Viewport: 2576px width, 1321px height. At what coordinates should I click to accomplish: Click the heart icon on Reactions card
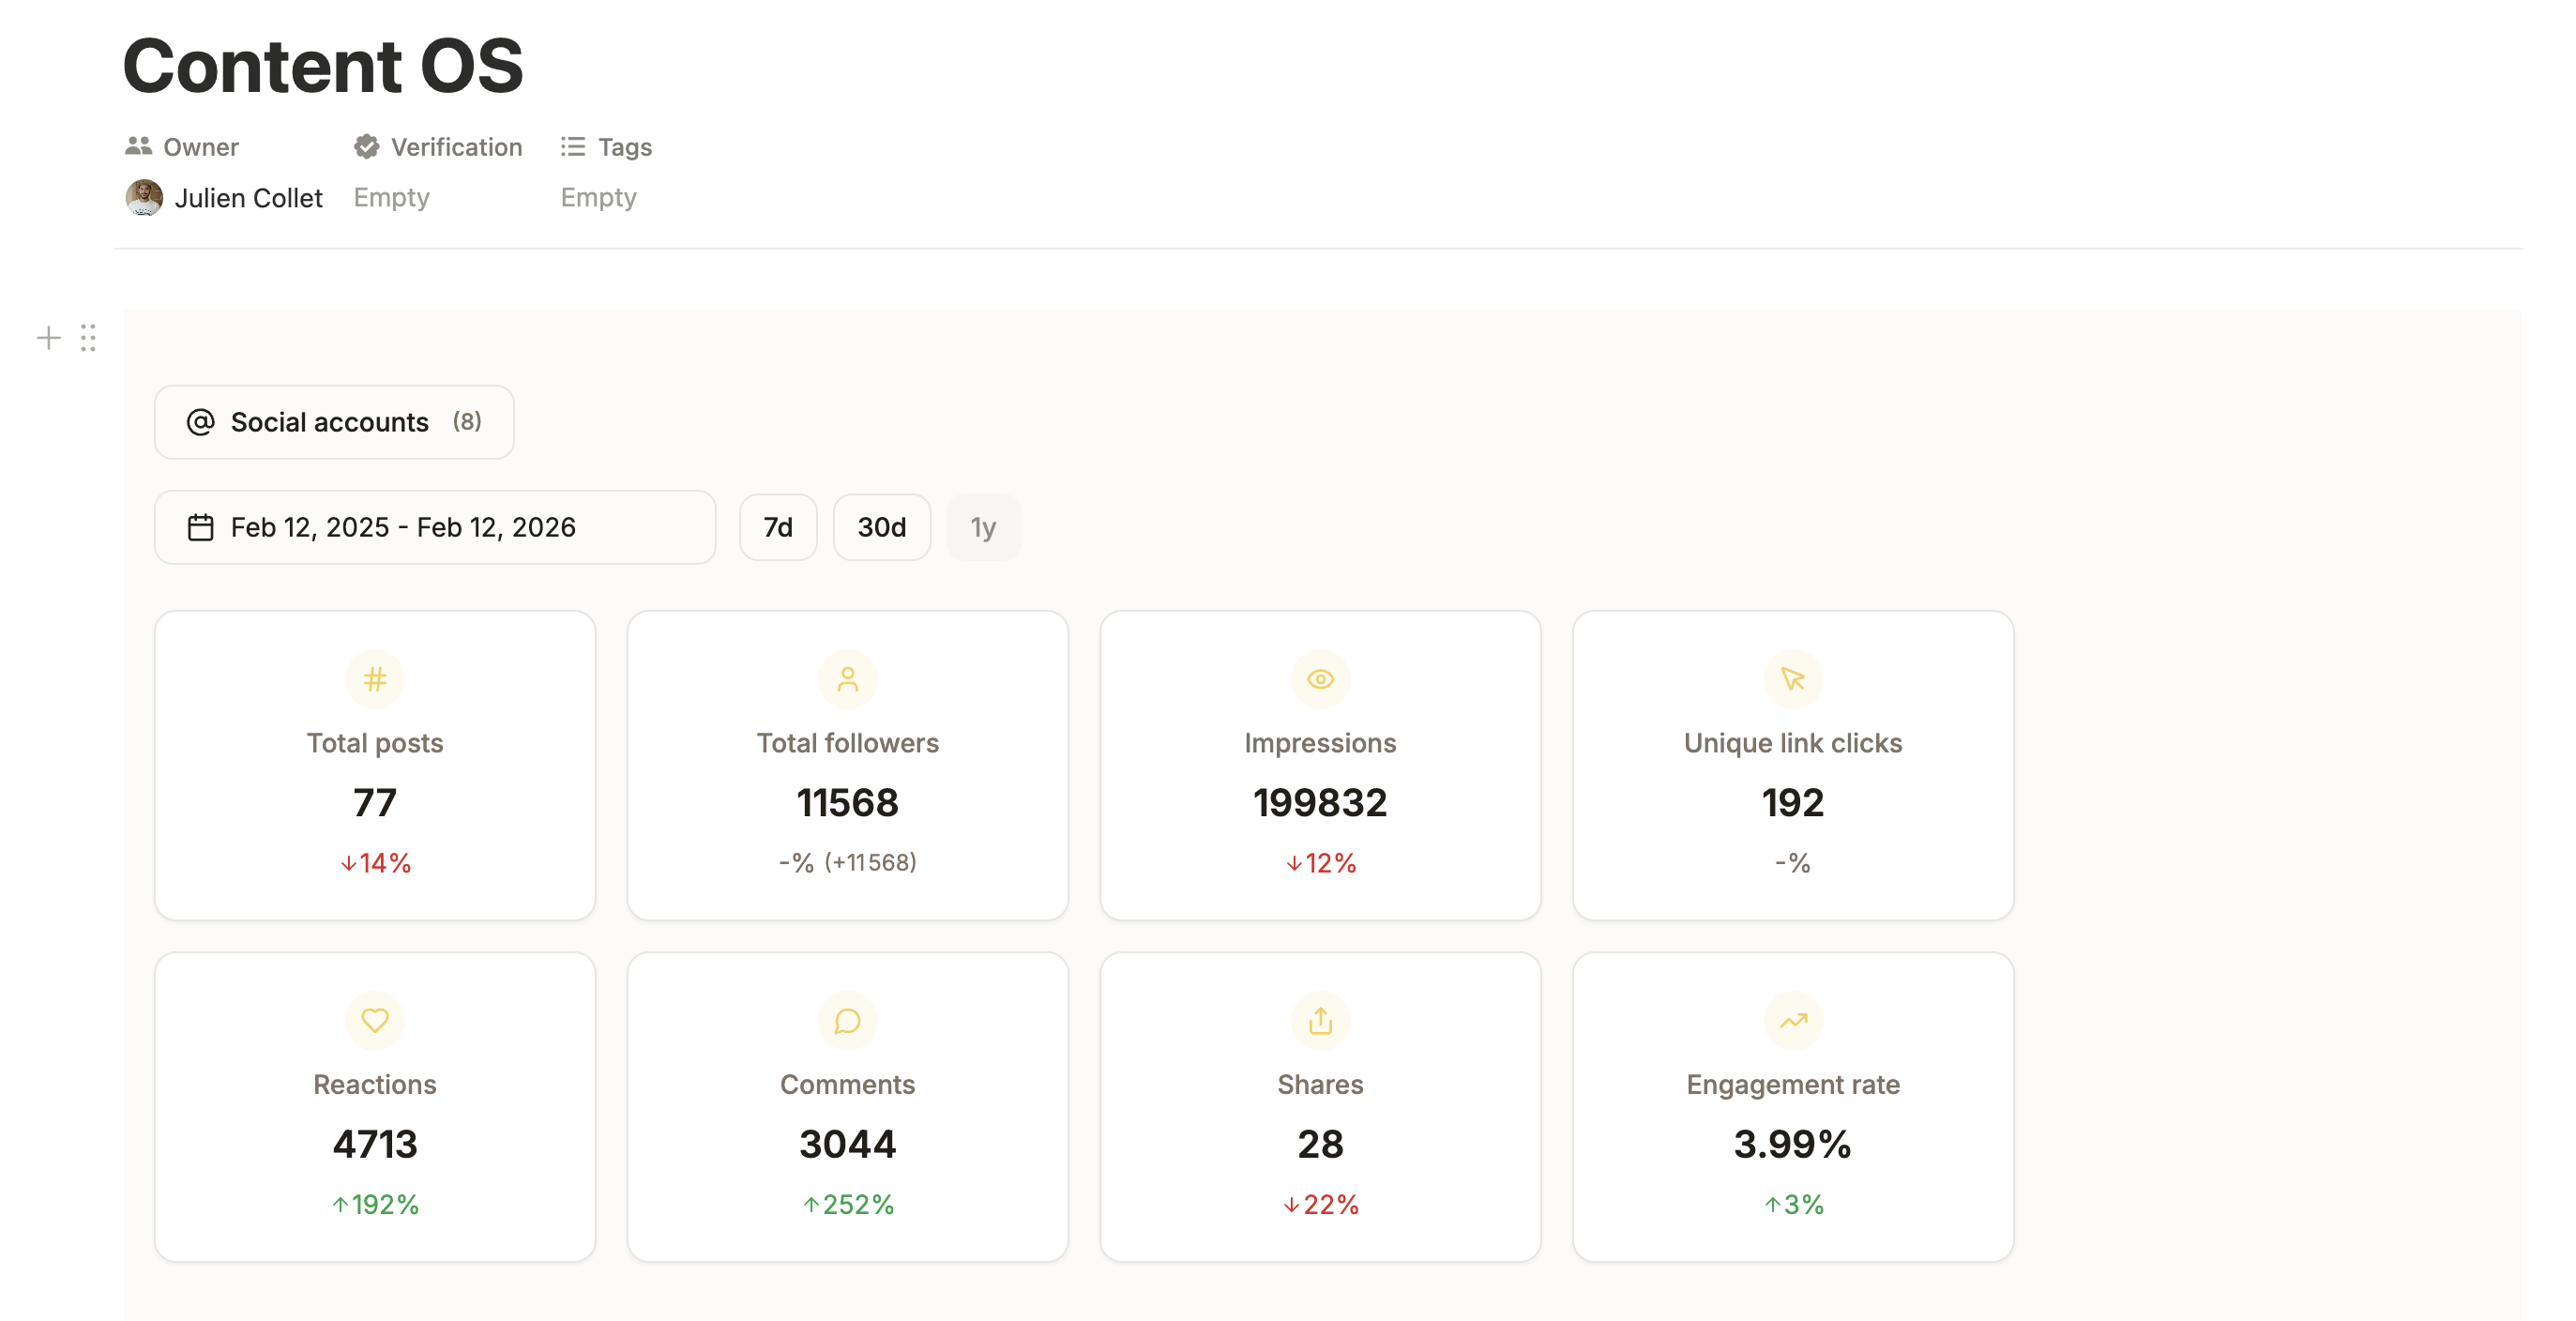tap(375, 1021)
